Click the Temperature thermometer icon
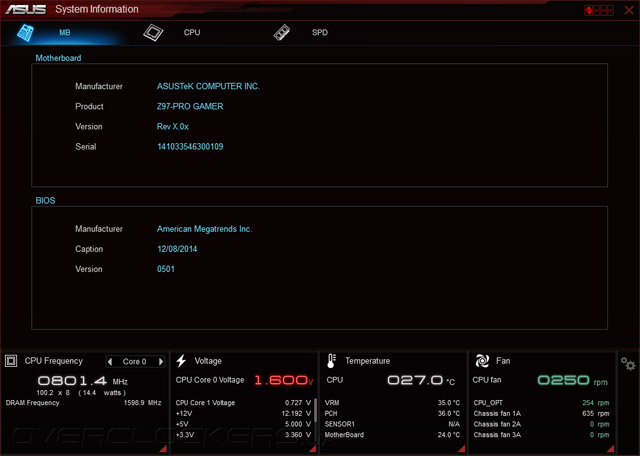The image size is (640, 456). click(331, 361)
